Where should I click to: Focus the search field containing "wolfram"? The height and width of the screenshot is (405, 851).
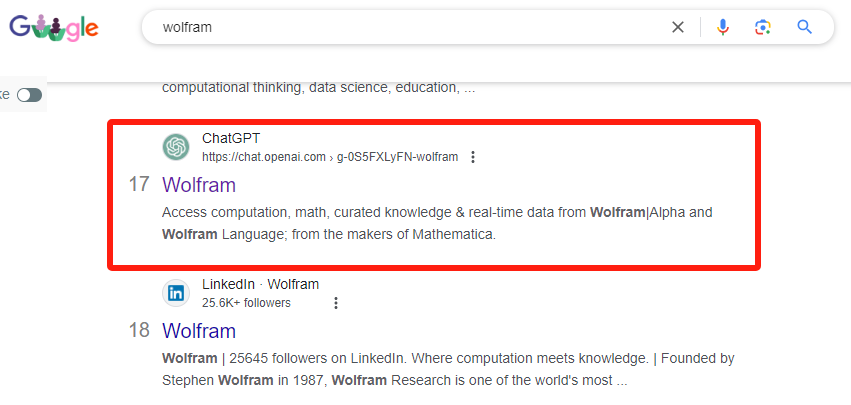[x=400, y=27]
